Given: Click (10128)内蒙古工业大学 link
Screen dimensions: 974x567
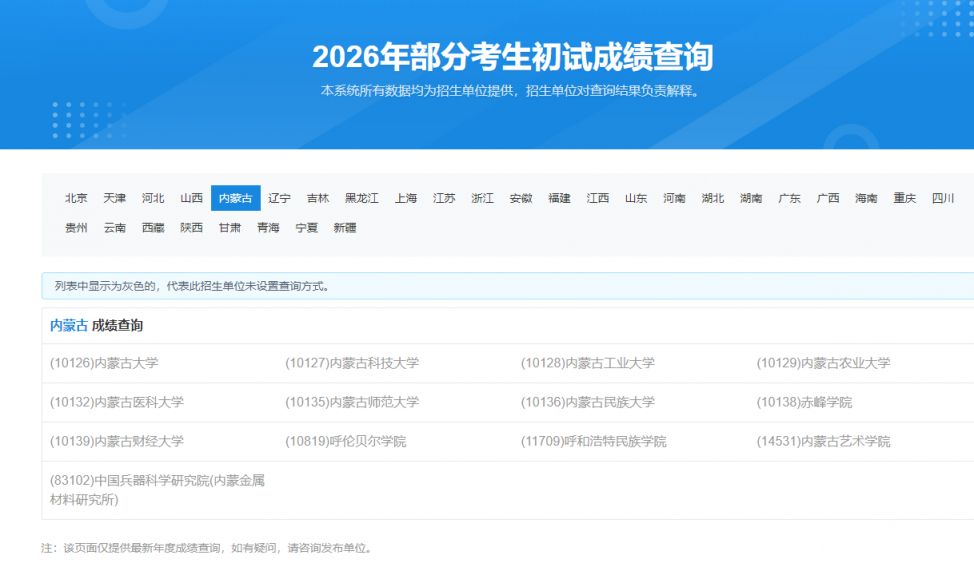Looking at the screenshot, I should point(588,363).
